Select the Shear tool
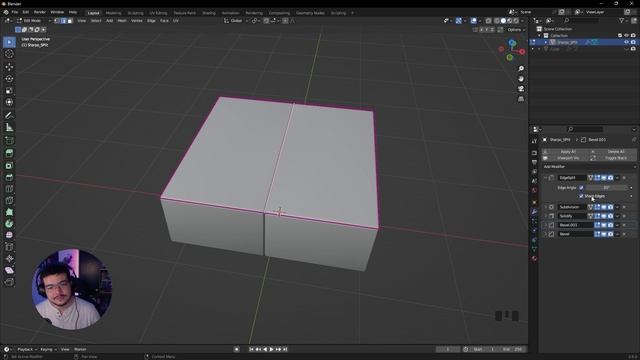The width and height of the screenshot is (640, 360). 9,270
